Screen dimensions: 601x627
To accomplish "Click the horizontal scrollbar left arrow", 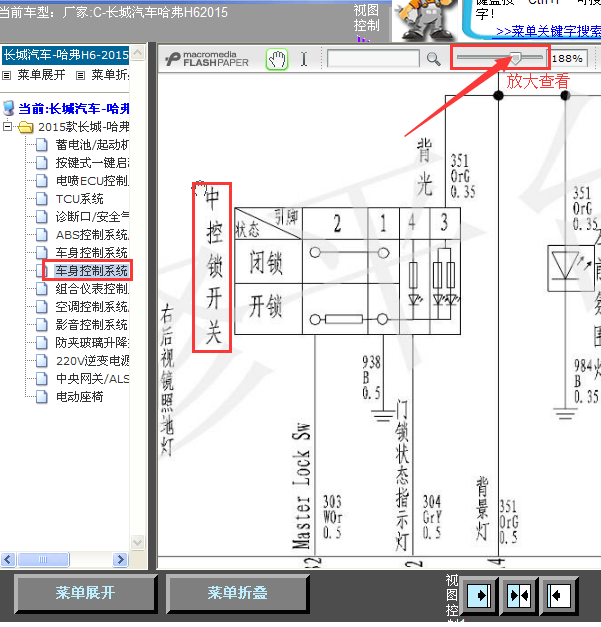I will pos(8,559).
